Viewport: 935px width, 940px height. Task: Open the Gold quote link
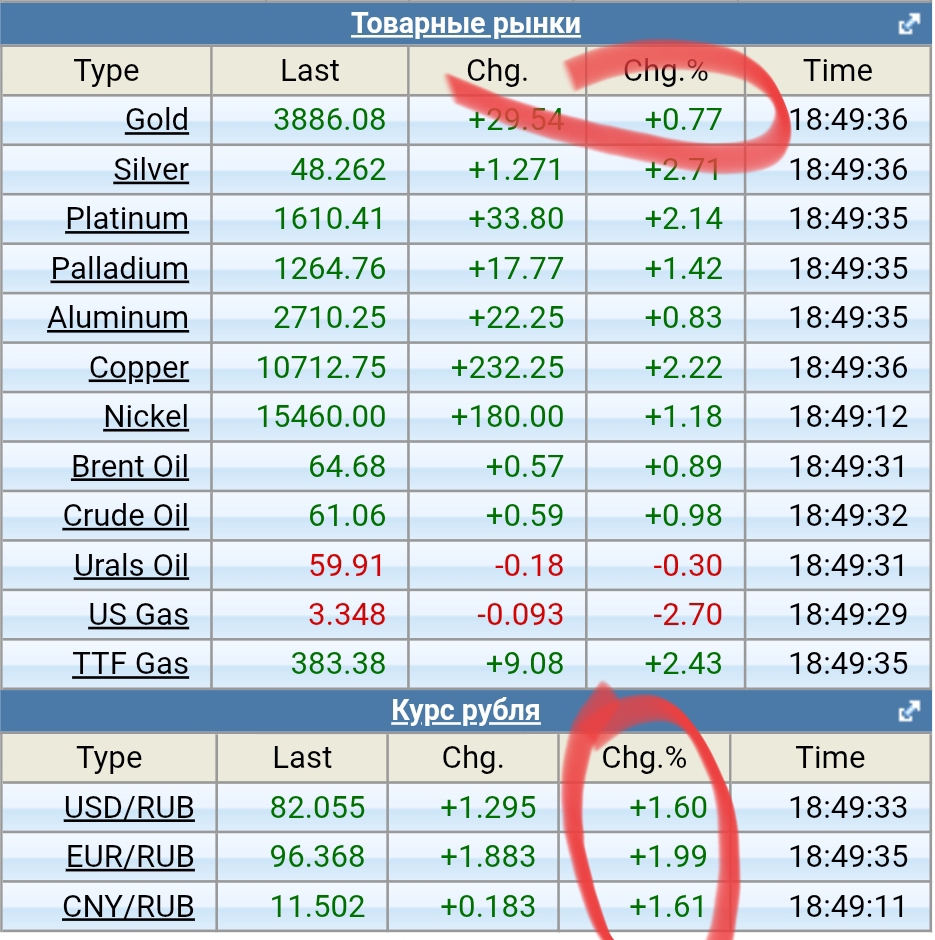point(156,120)
